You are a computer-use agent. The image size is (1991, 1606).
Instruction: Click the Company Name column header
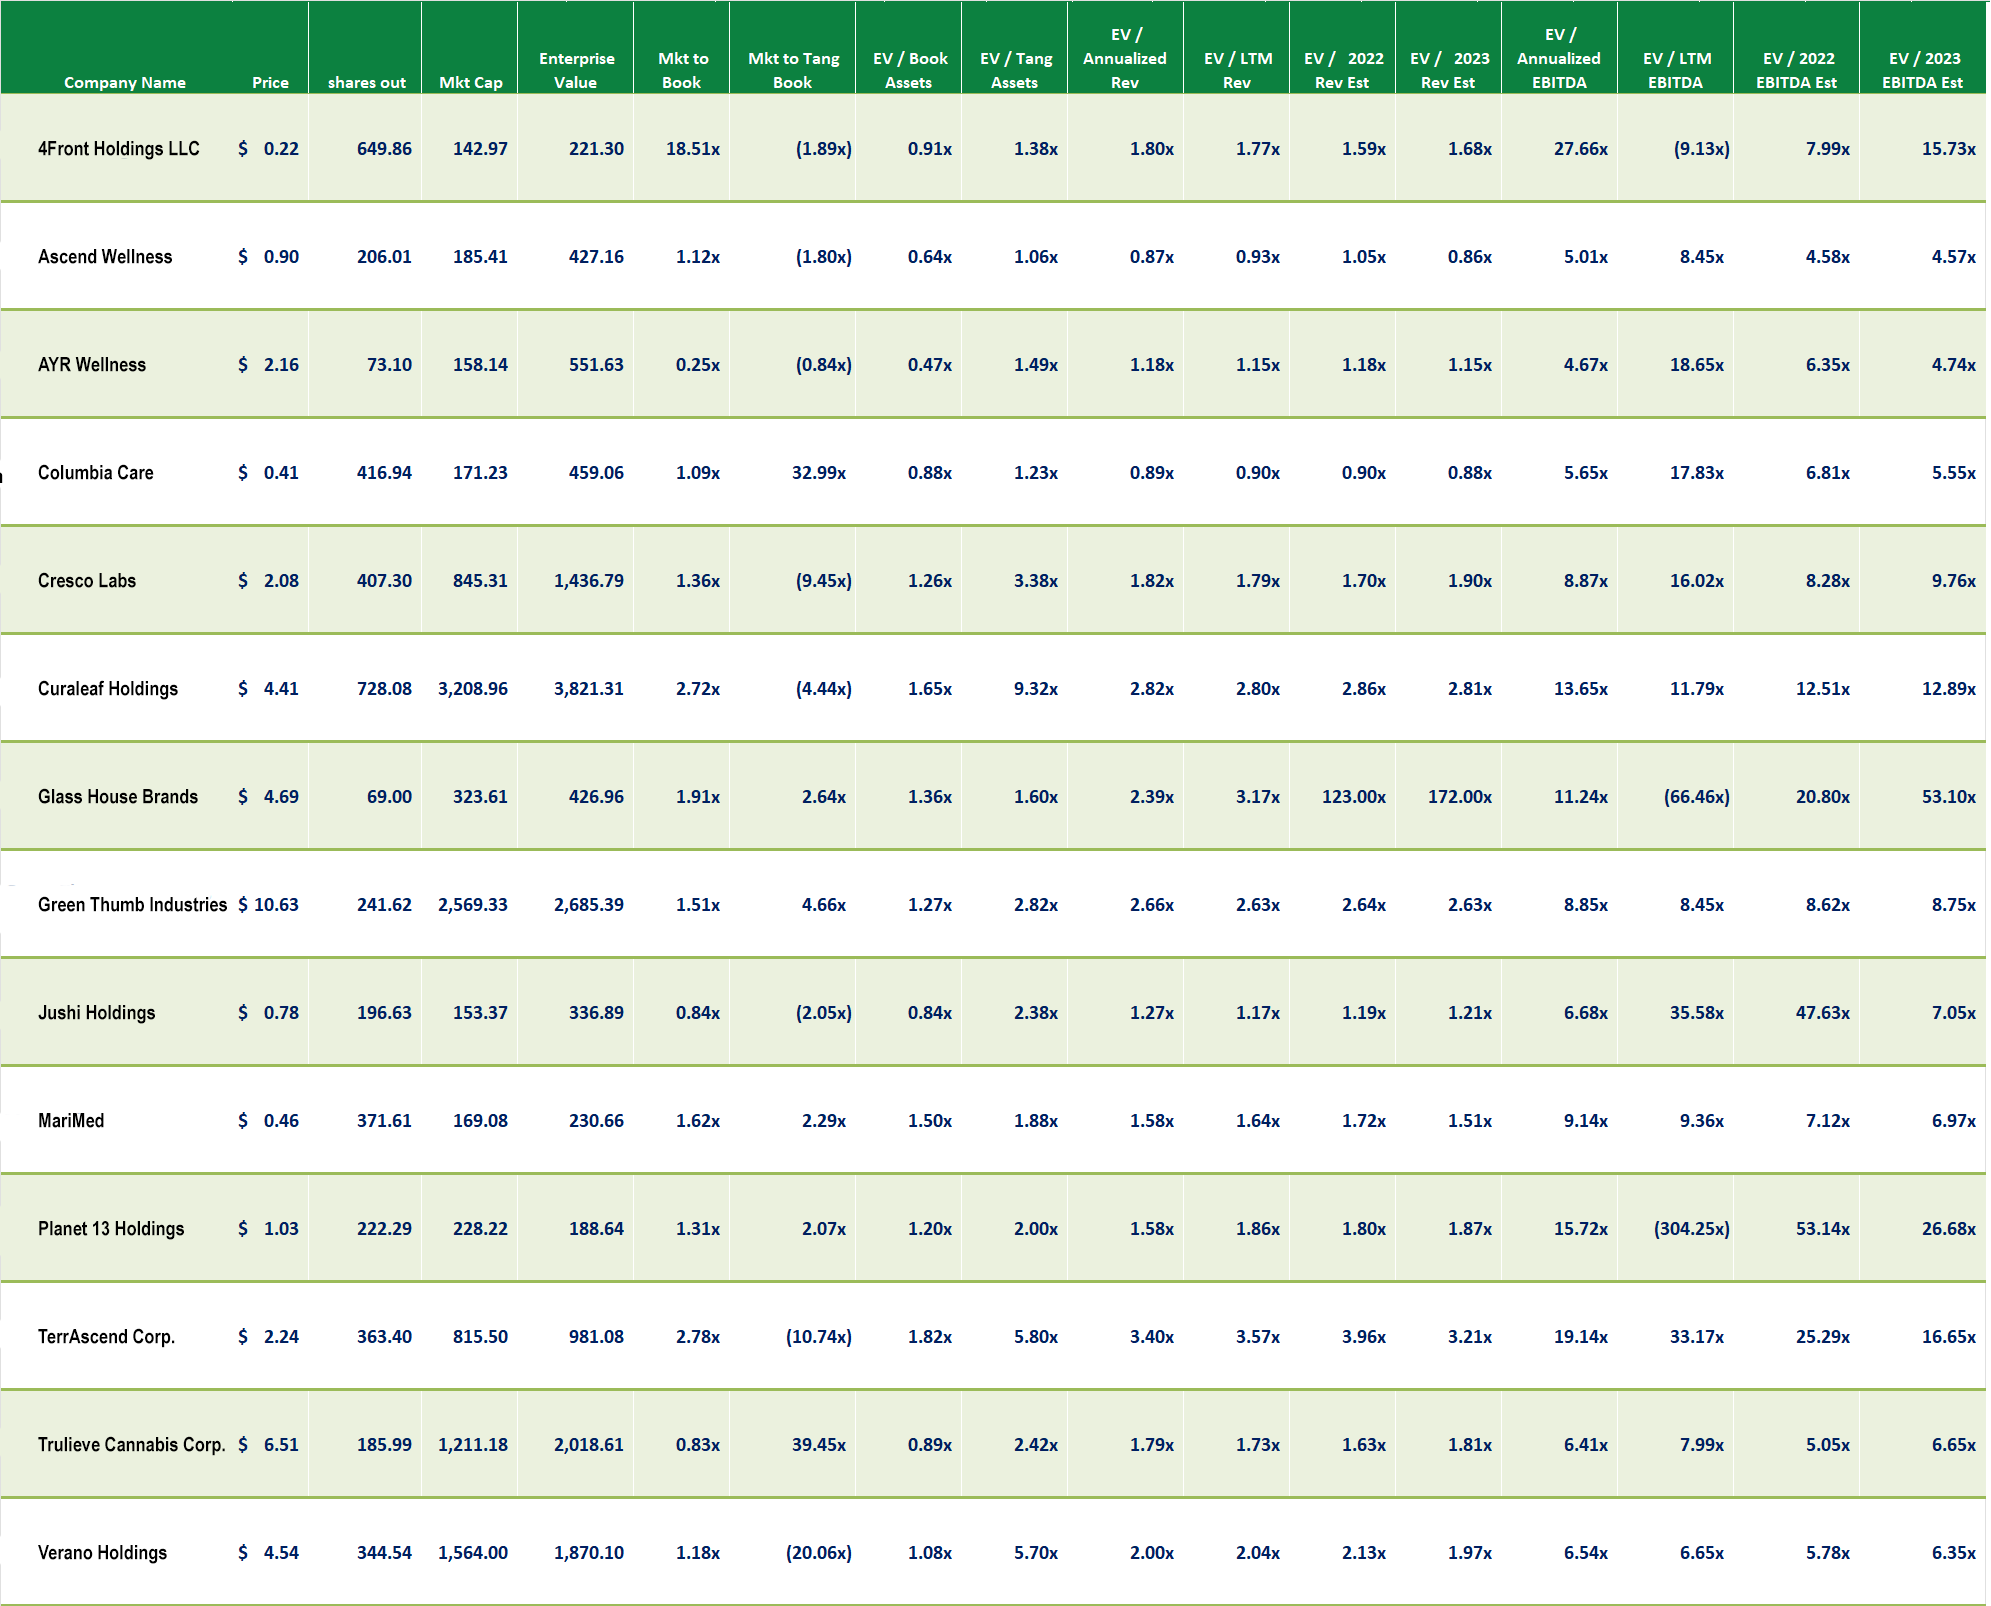125,82
